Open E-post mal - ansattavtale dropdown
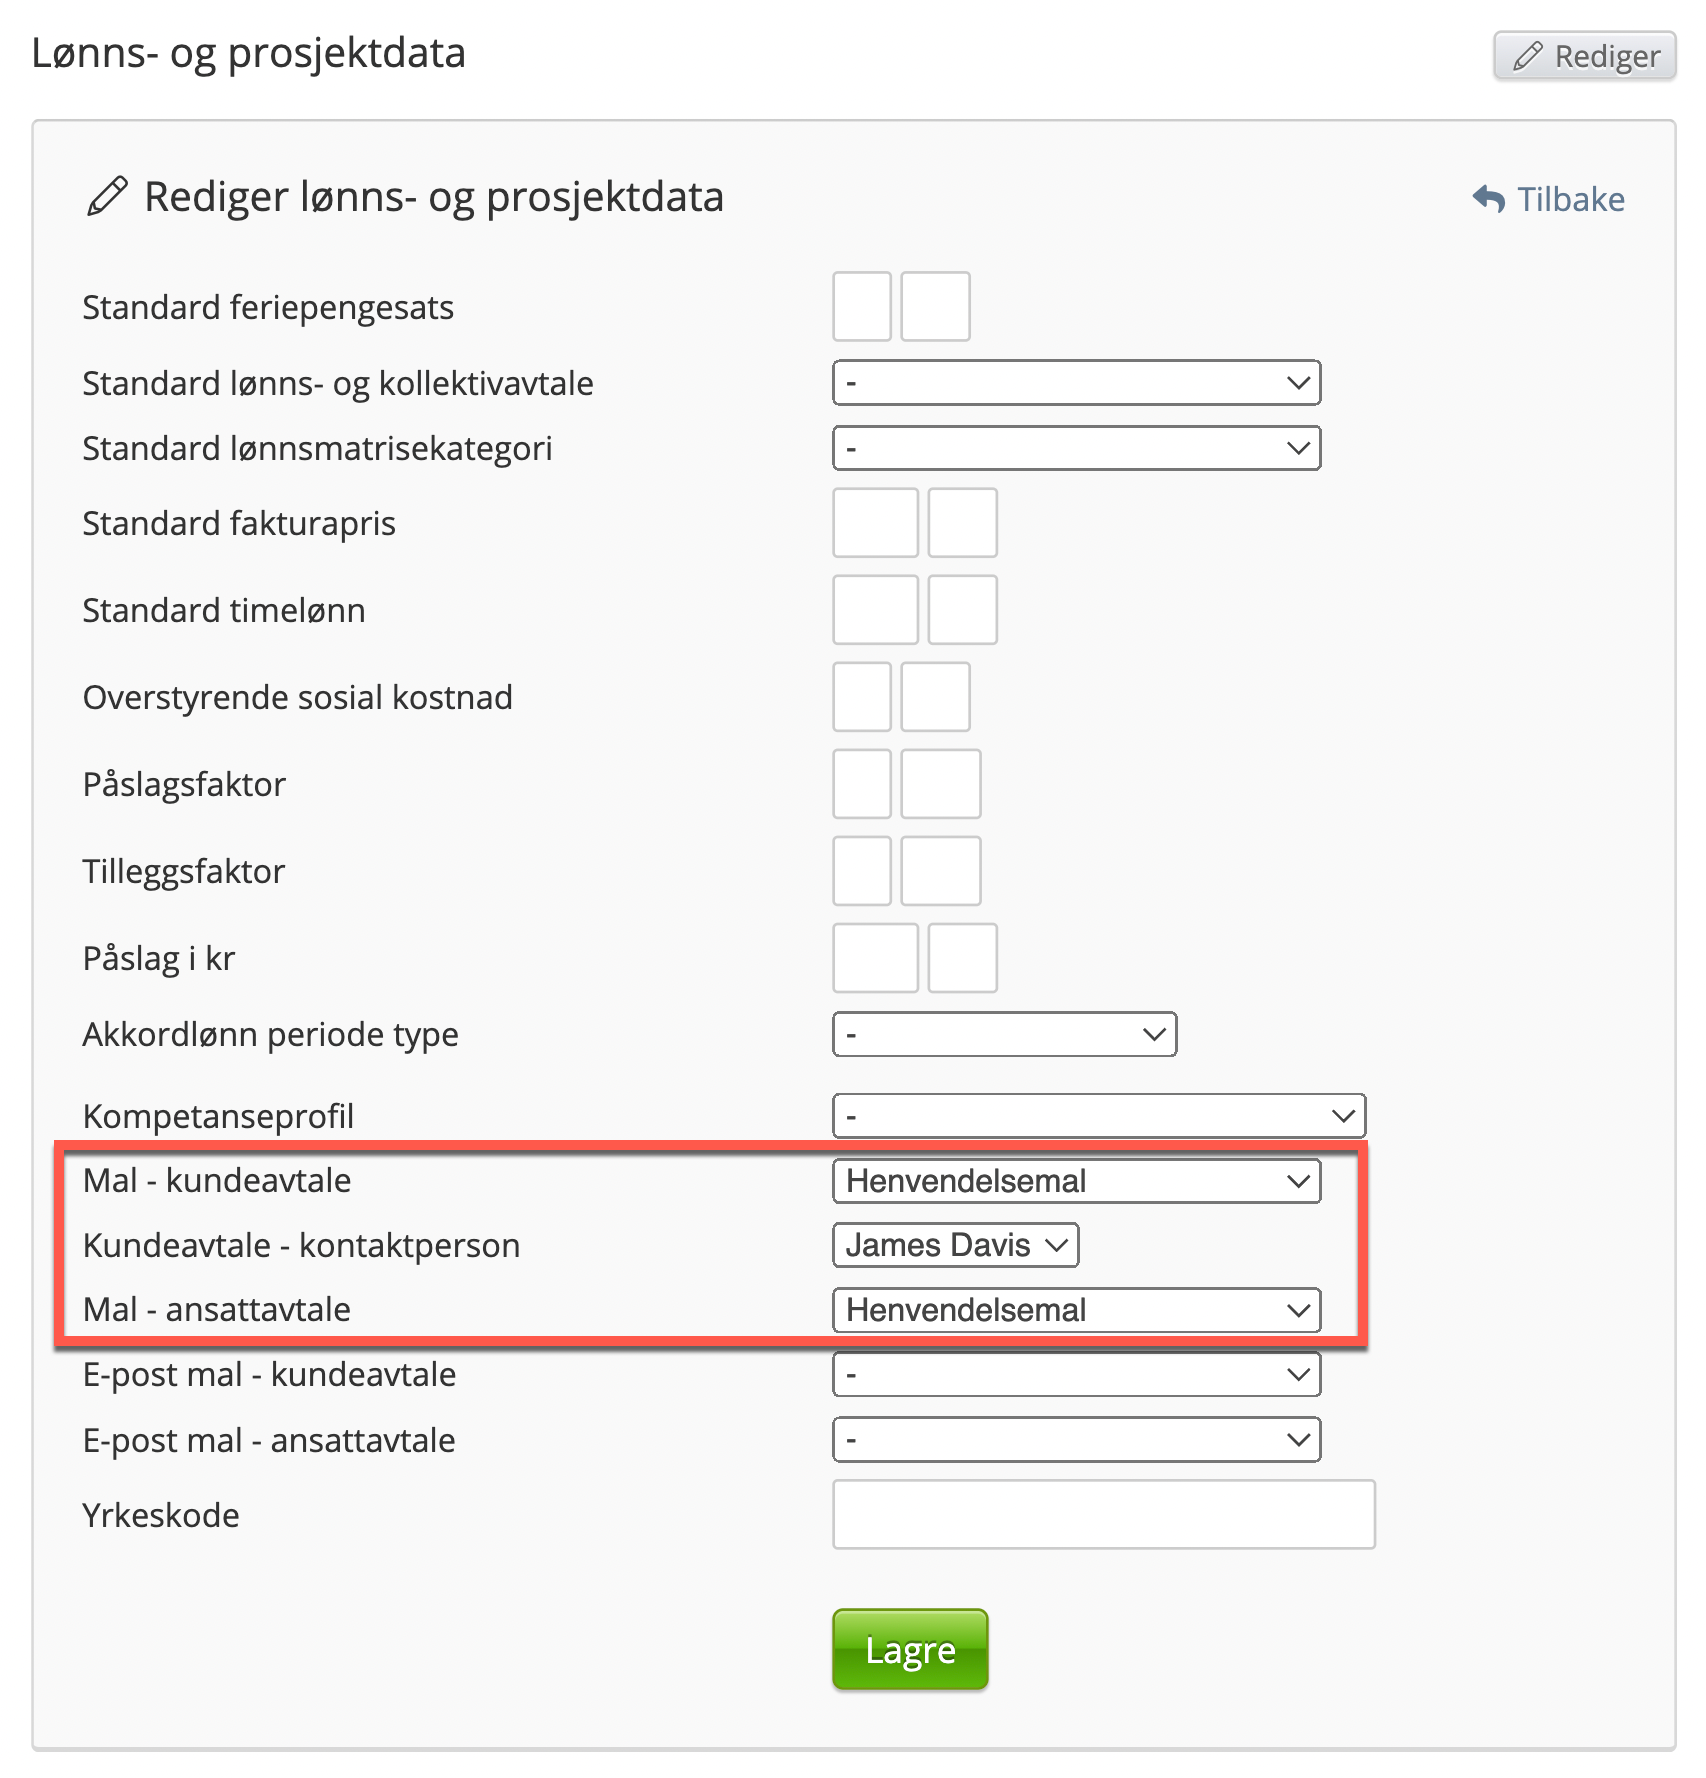This screenshot has height=1778, width=1706. tap(1076, 1440)
